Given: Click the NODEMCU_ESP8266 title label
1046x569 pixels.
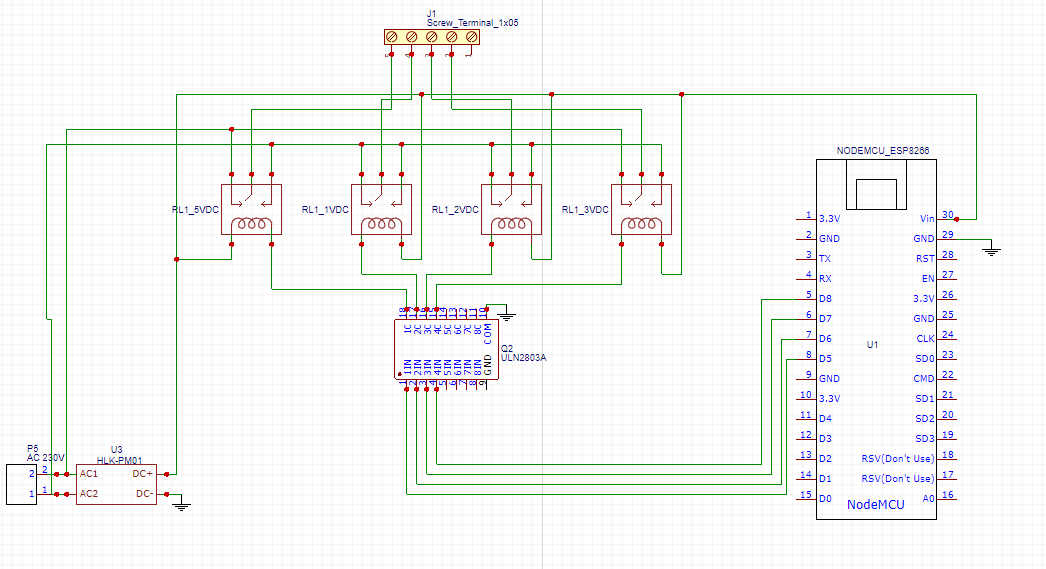Looking at the screenshot, I should click(x=883, y=151).
